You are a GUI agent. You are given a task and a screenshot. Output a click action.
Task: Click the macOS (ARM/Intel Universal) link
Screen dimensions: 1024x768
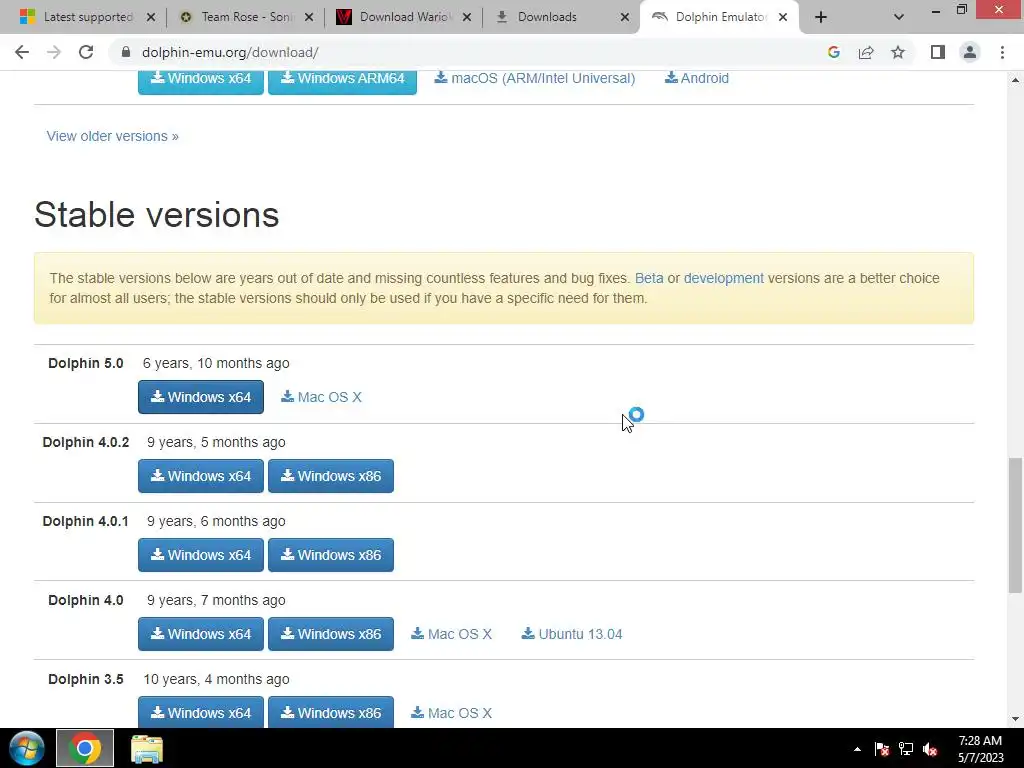(x=535, y=78)
